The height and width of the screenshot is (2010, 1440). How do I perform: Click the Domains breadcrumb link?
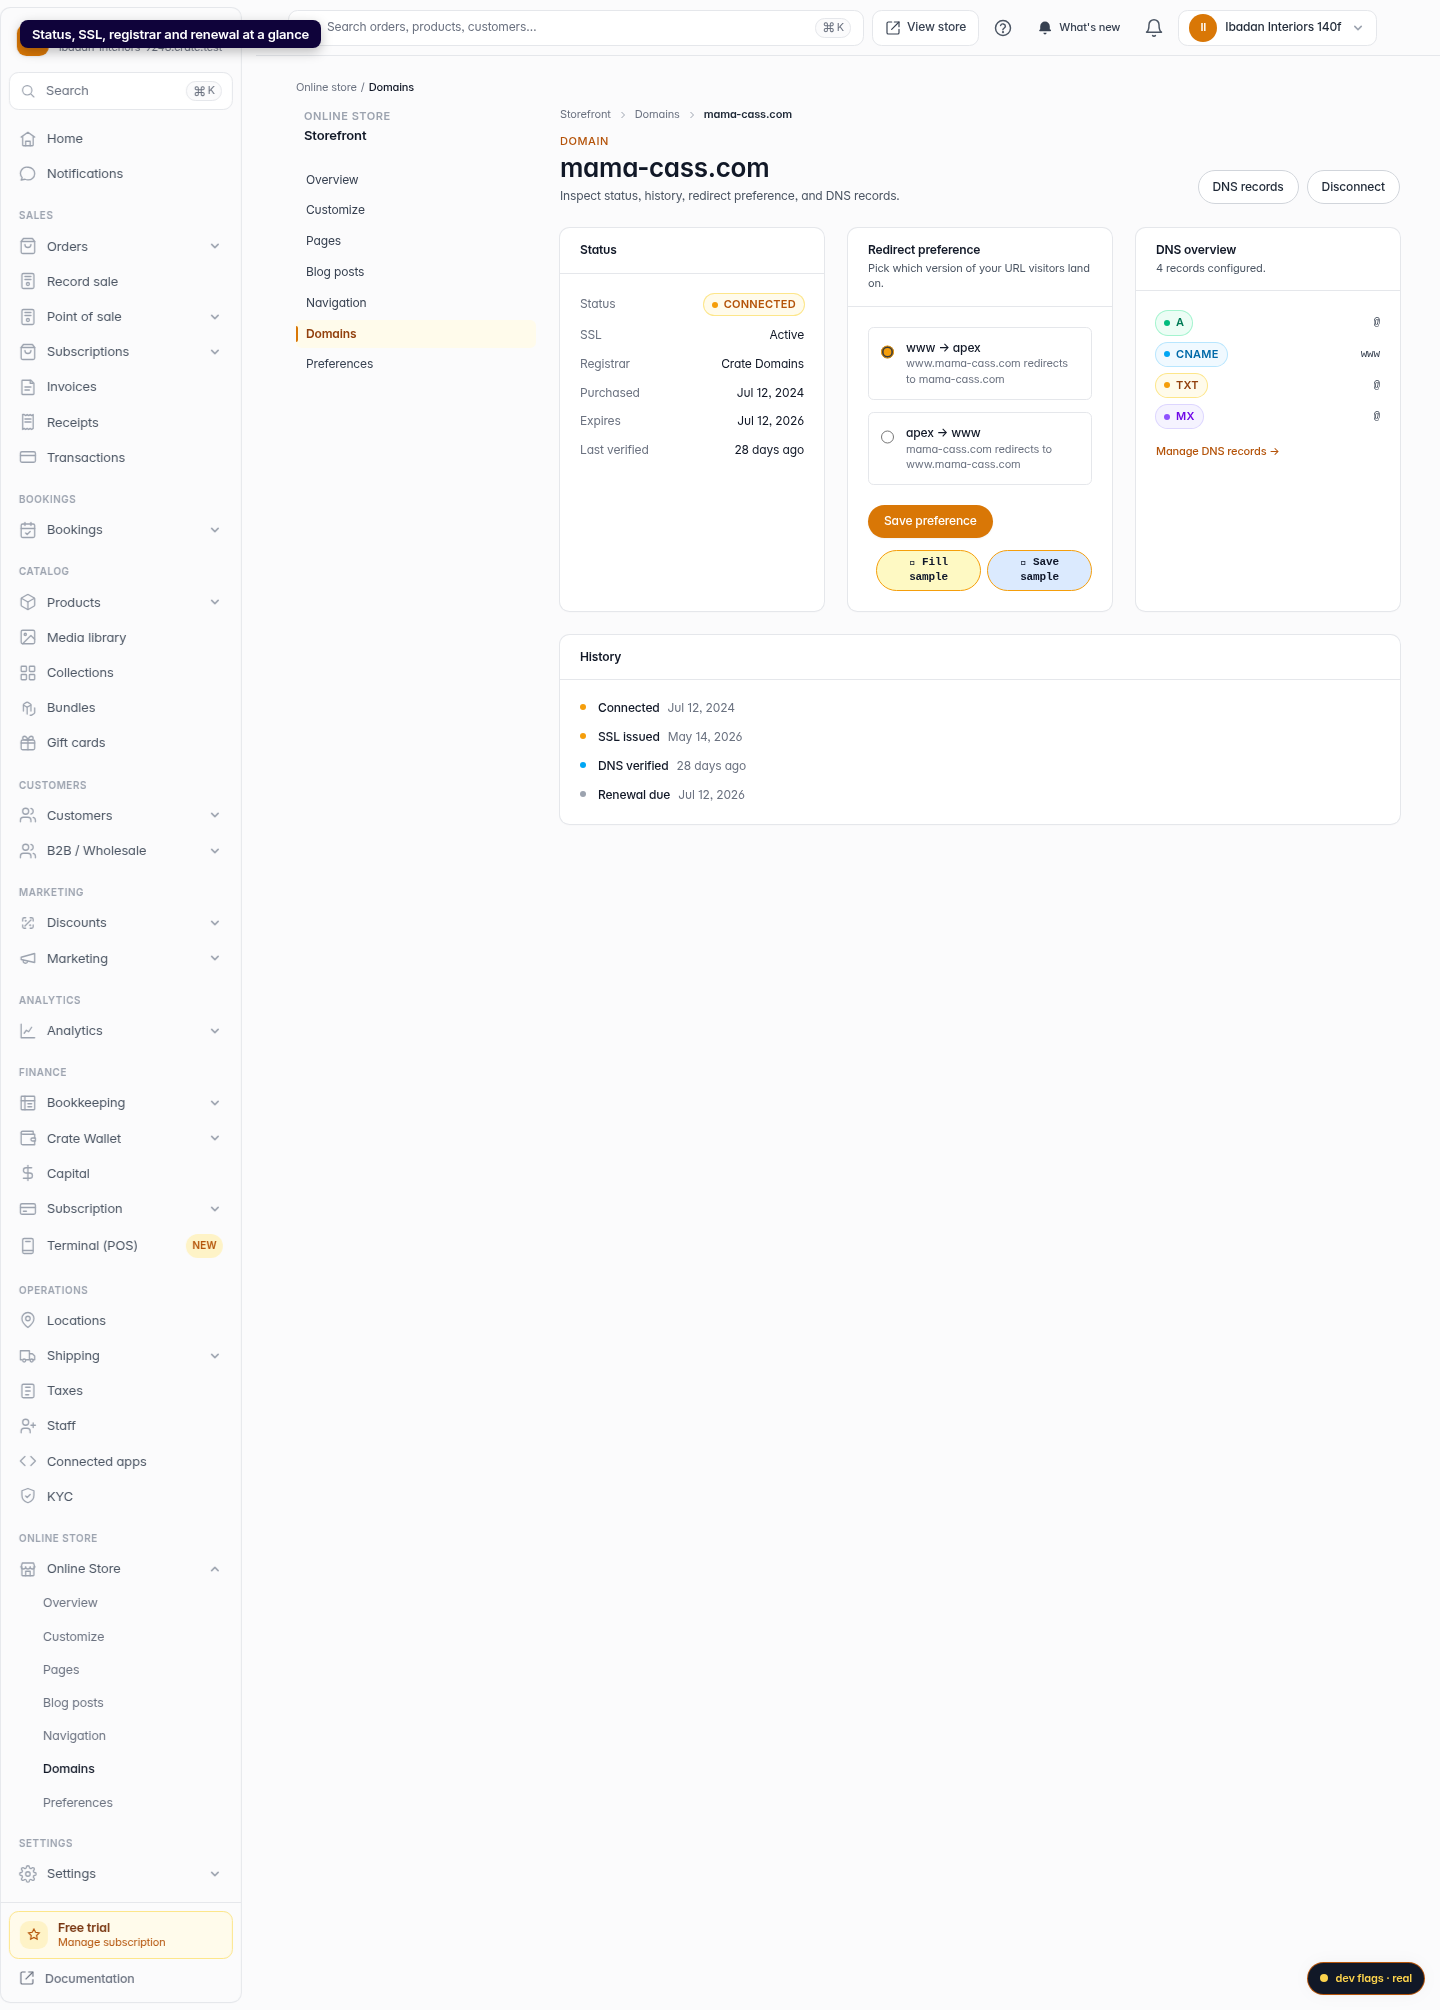(657, 115)
